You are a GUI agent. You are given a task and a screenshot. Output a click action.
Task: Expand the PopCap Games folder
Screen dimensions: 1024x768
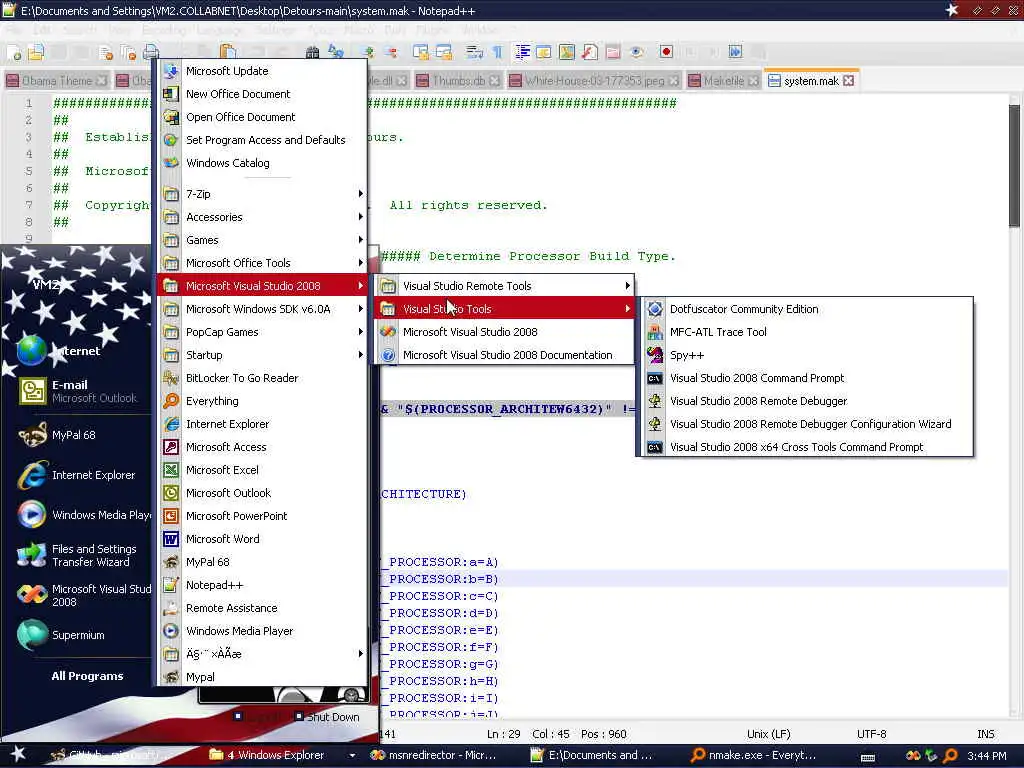[x=261, y=332]
